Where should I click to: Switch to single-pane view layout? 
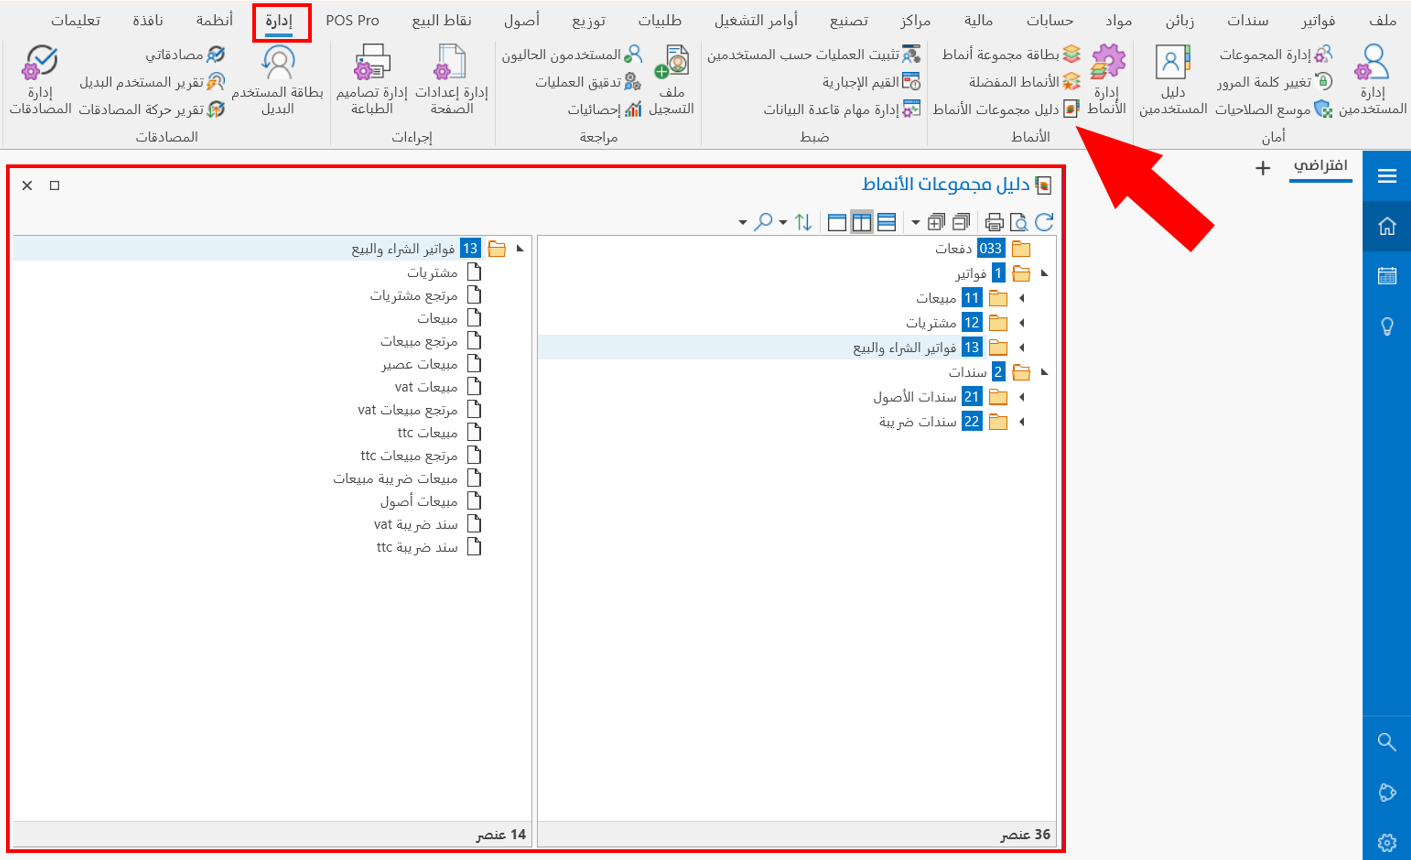pos(837,222)
